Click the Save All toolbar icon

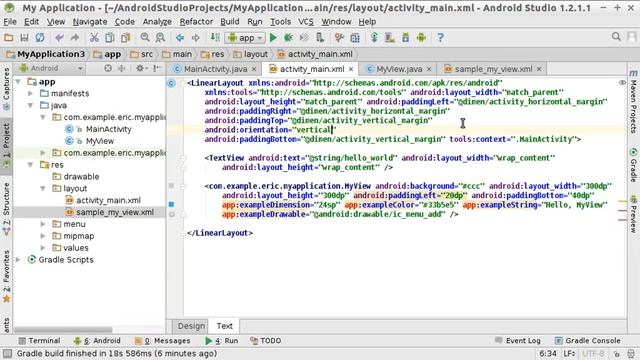24,38
